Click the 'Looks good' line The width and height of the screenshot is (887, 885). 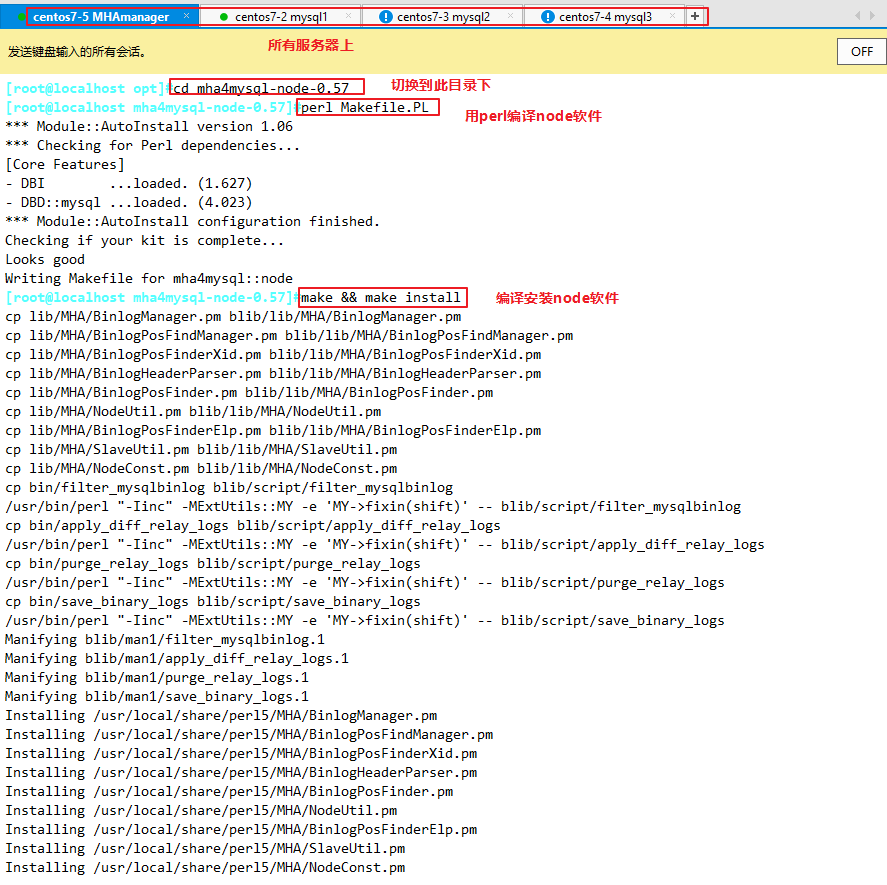(x=45, y=260)
